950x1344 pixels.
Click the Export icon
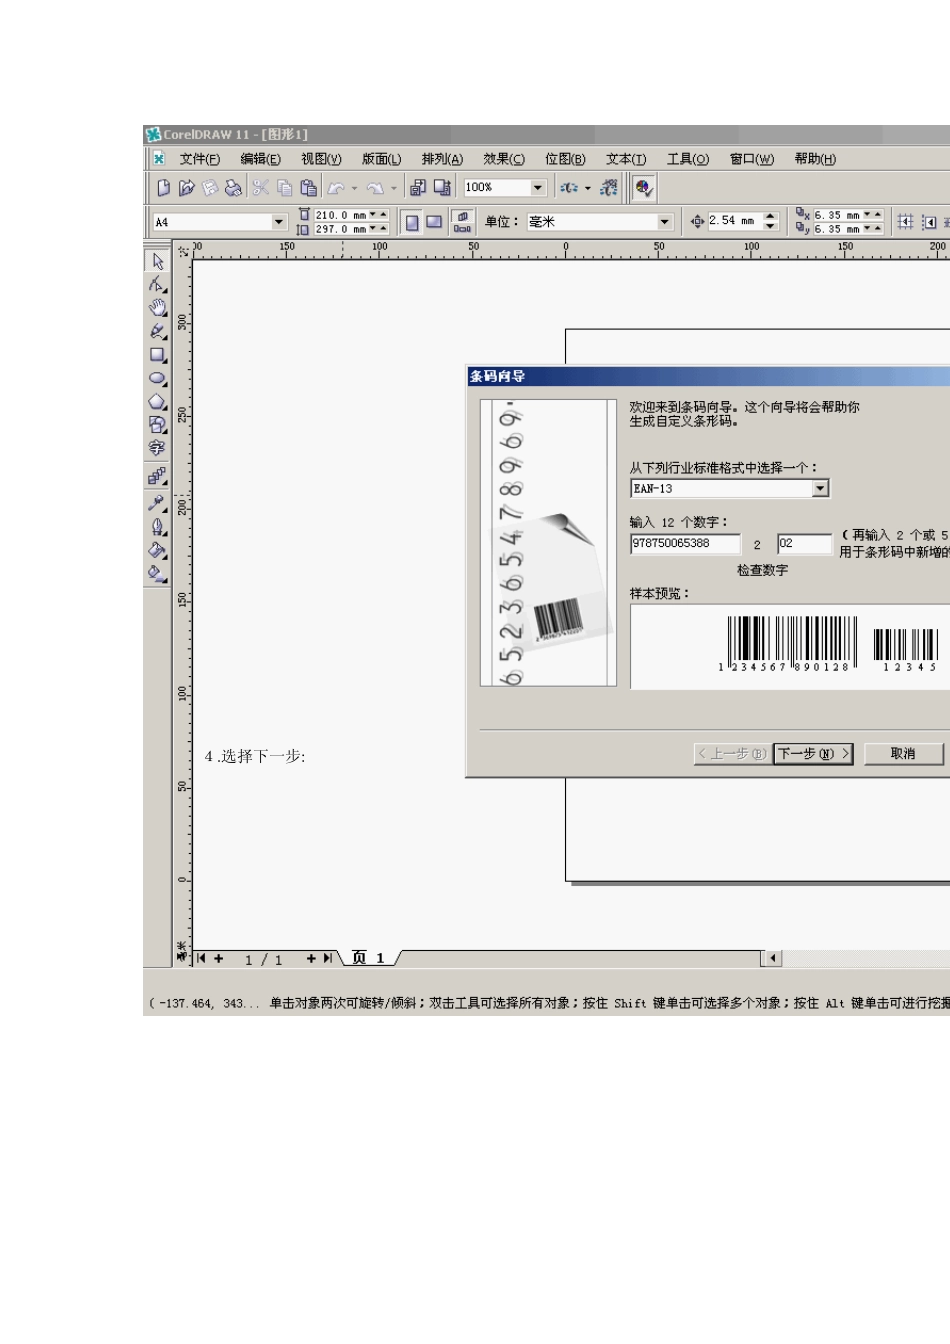point(442,188)
